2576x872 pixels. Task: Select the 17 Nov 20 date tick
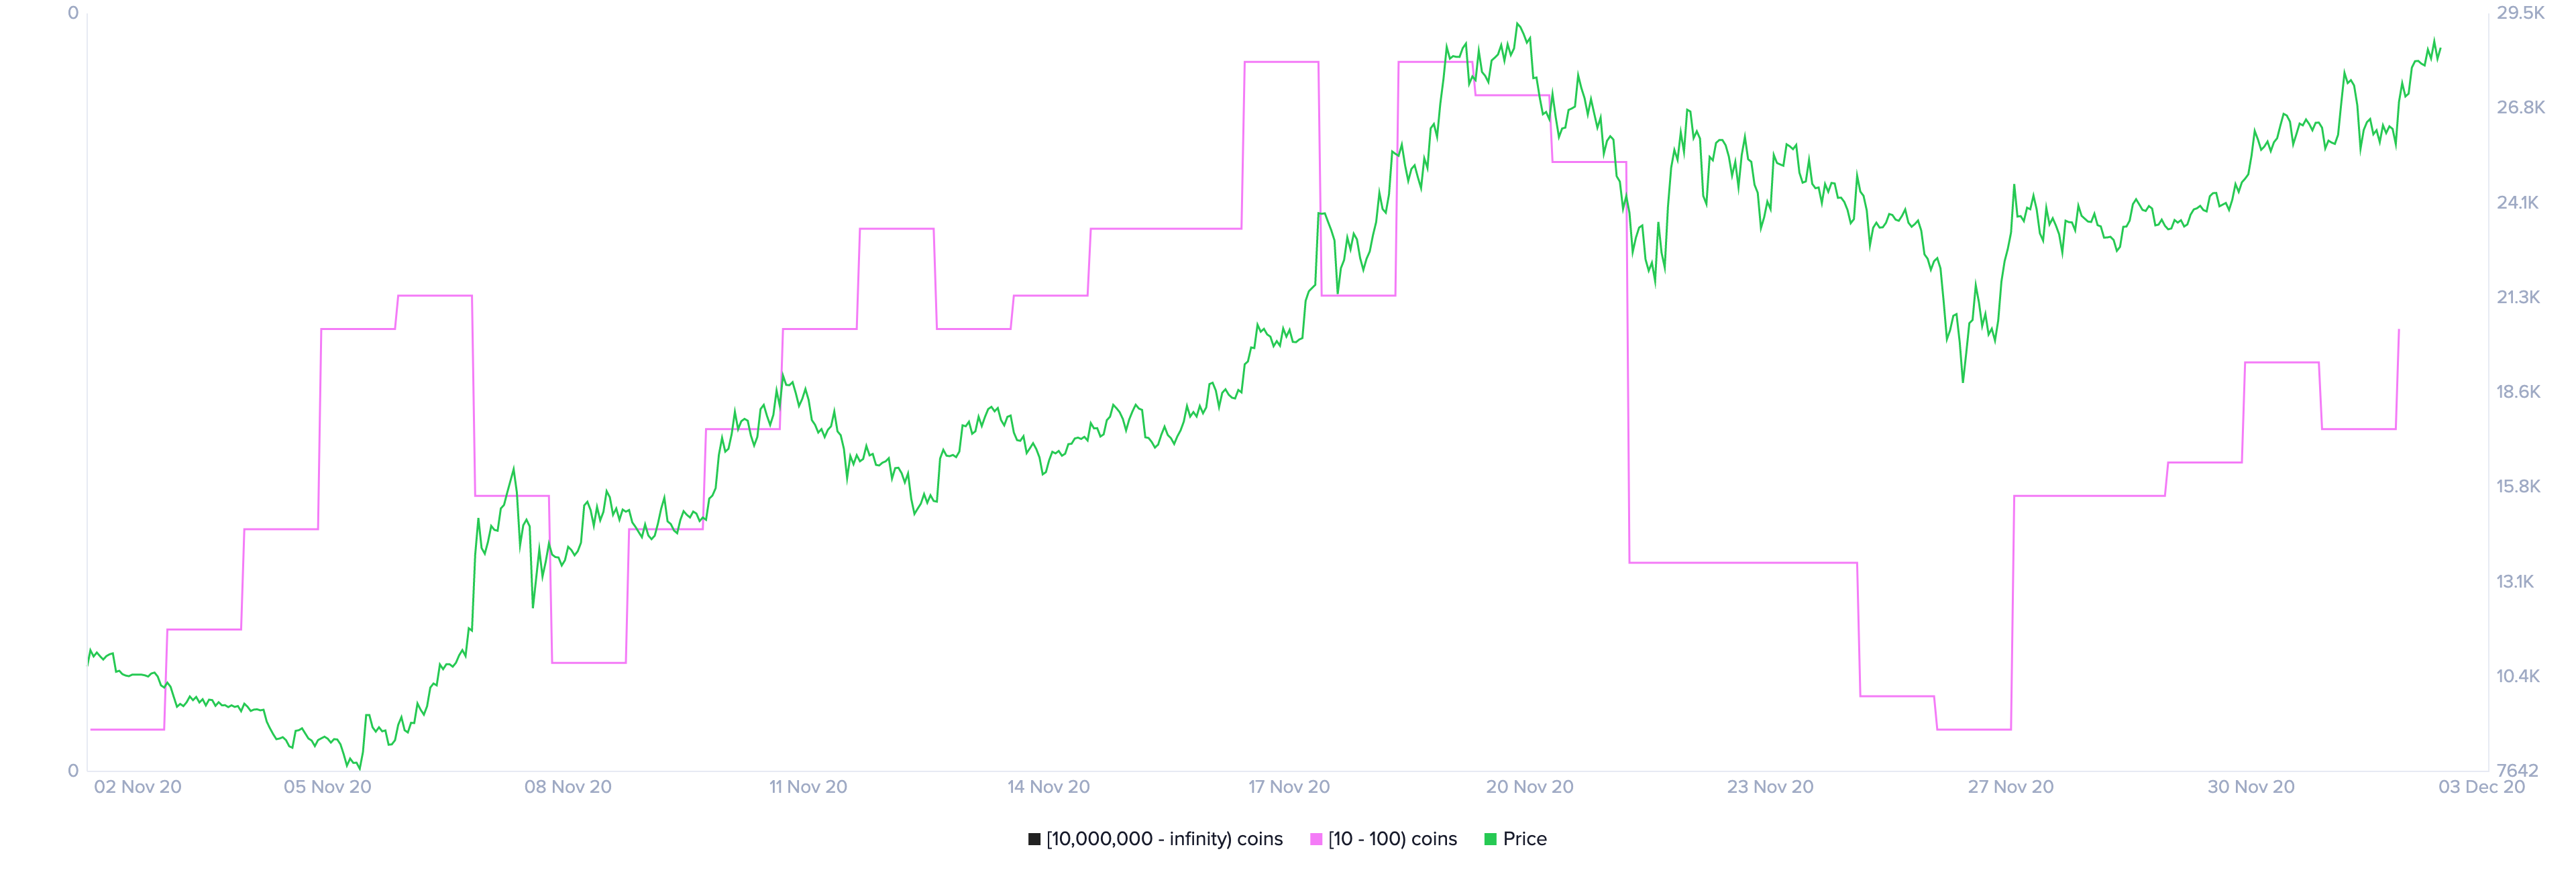coord(1289,787)
